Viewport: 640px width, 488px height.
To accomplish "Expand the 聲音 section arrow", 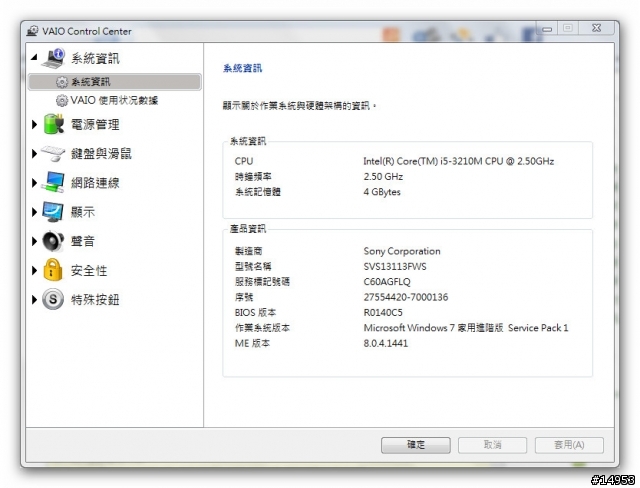I will [34, 241].
